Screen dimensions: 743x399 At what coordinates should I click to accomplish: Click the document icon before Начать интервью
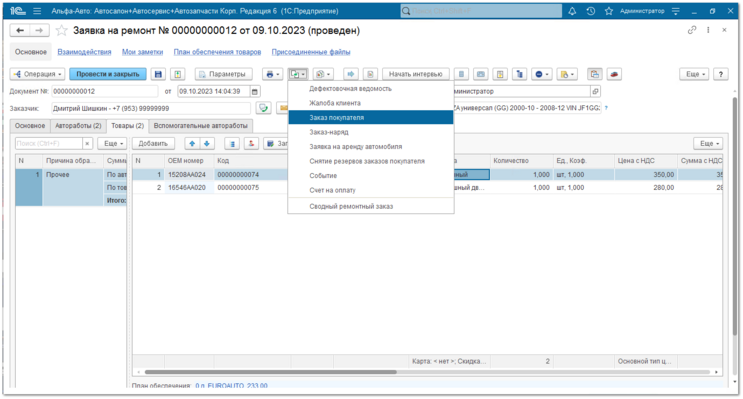[x=371, y=74]
